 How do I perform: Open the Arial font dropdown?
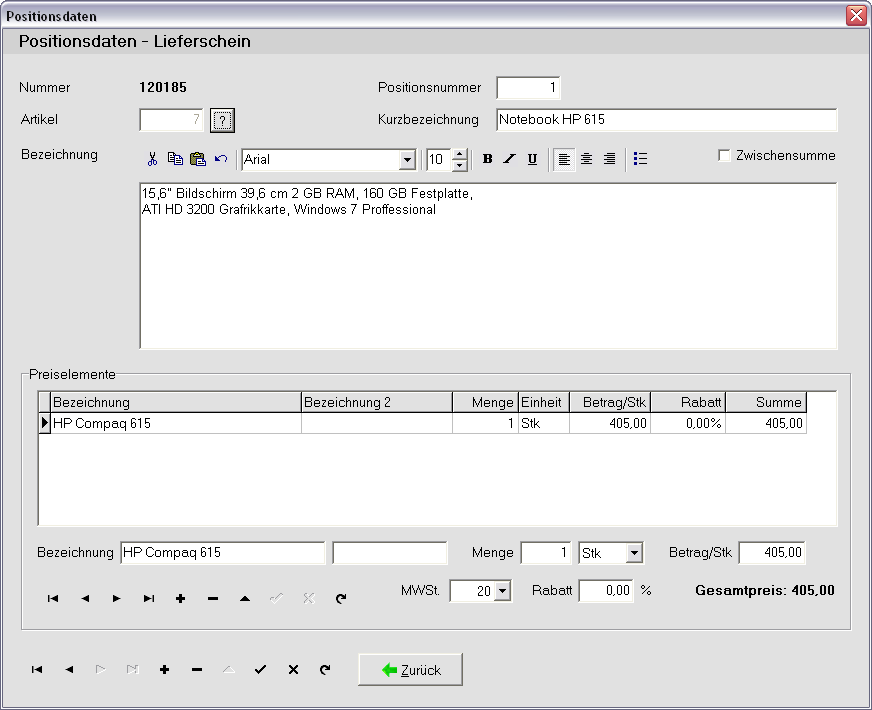point(407,160)
